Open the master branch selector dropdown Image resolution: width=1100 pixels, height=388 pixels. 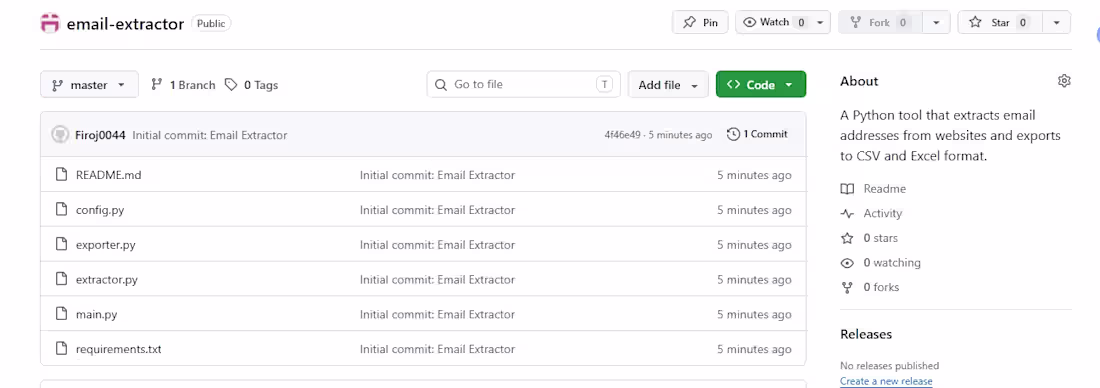click(89, 85)
